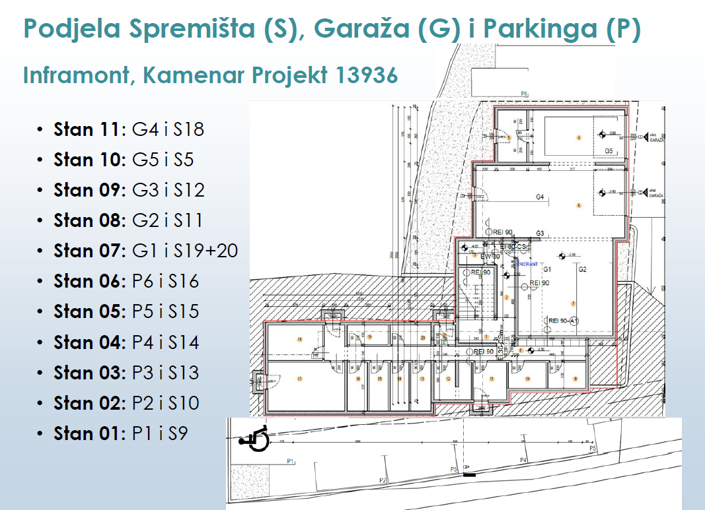Click the 'REI 90-A' label in garage G1
This screenshot has width=705, height=510.
coord(563,321)
